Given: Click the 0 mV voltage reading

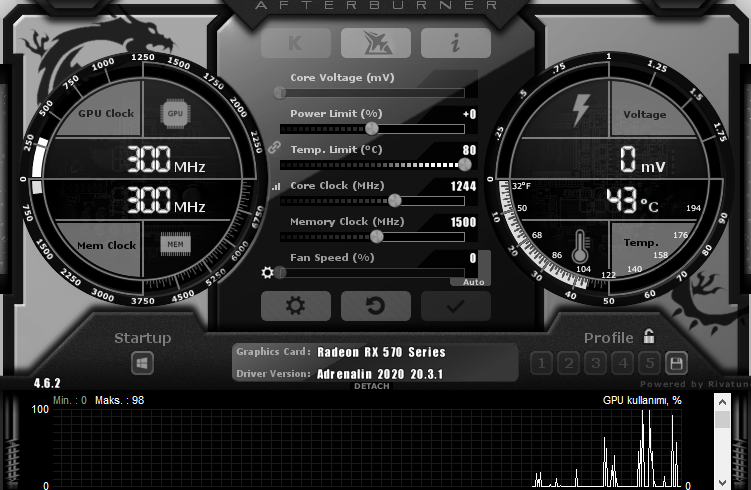Looking at the screenshot, I should 642,160.
